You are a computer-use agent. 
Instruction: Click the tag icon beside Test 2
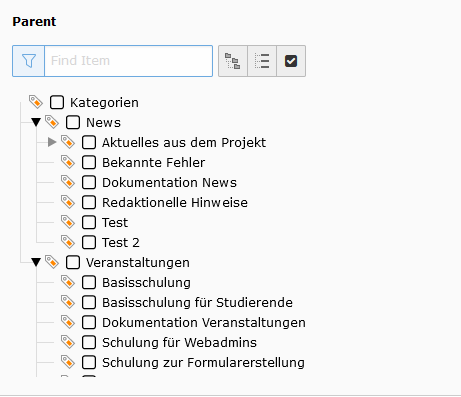68,242
